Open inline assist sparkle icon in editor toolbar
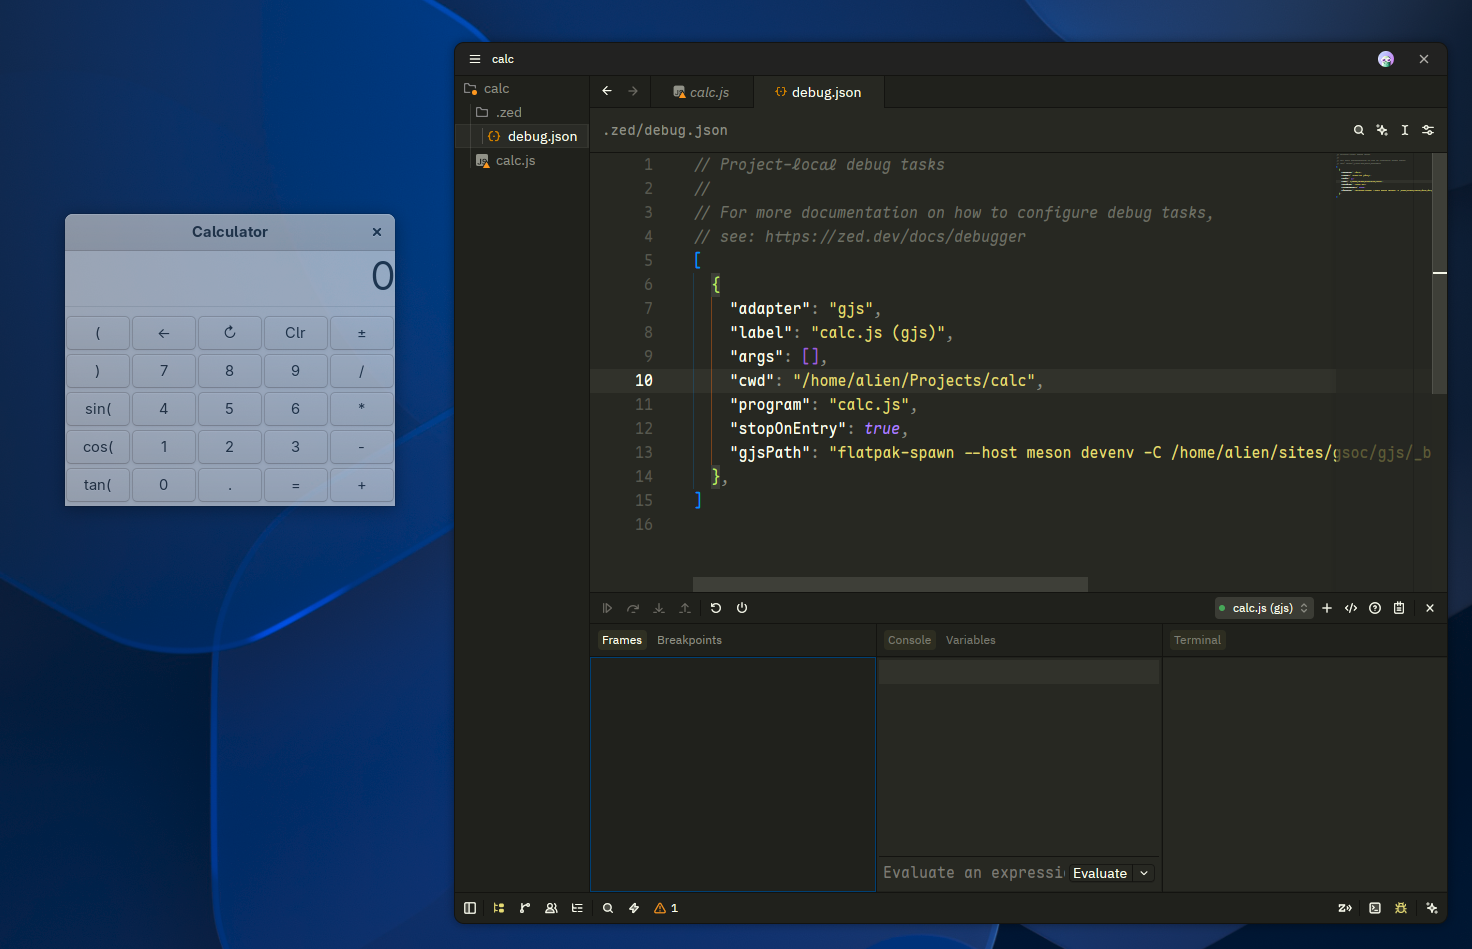The height and width of the screenshot is (949, 1472). (x=1382, y=130)
